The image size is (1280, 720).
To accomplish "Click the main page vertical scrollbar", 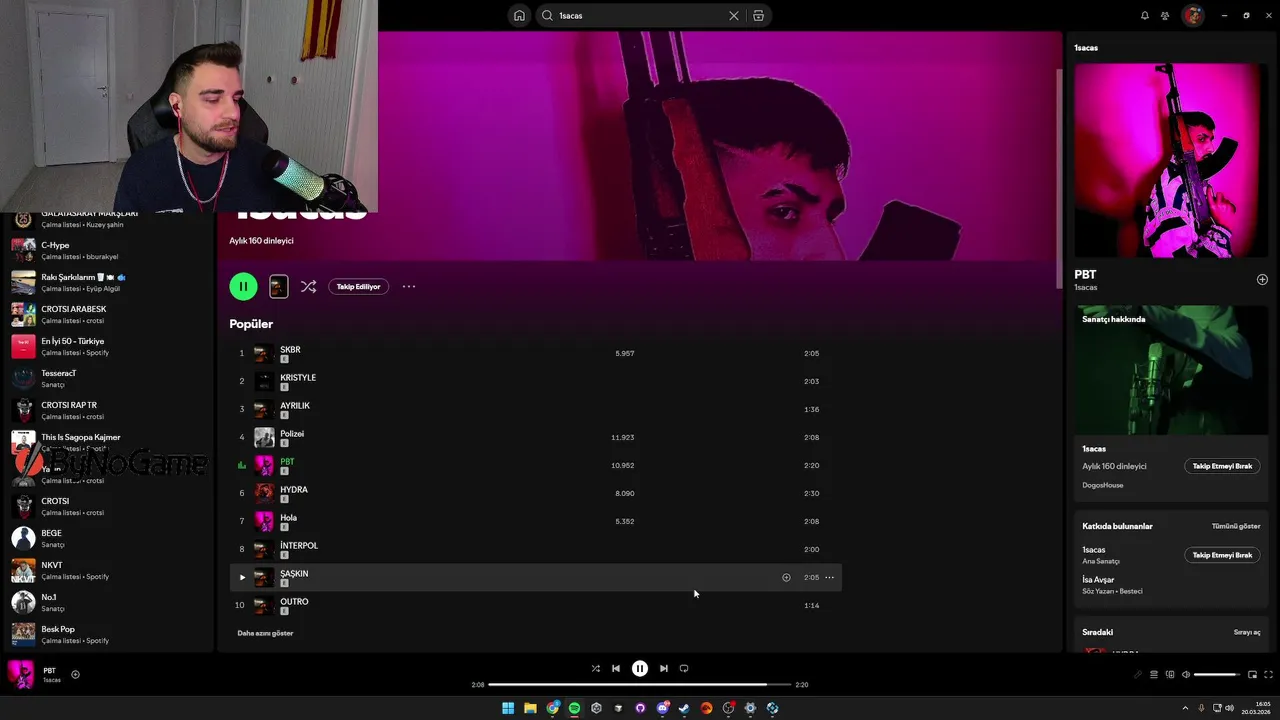I will click(x=1058, y=180).
